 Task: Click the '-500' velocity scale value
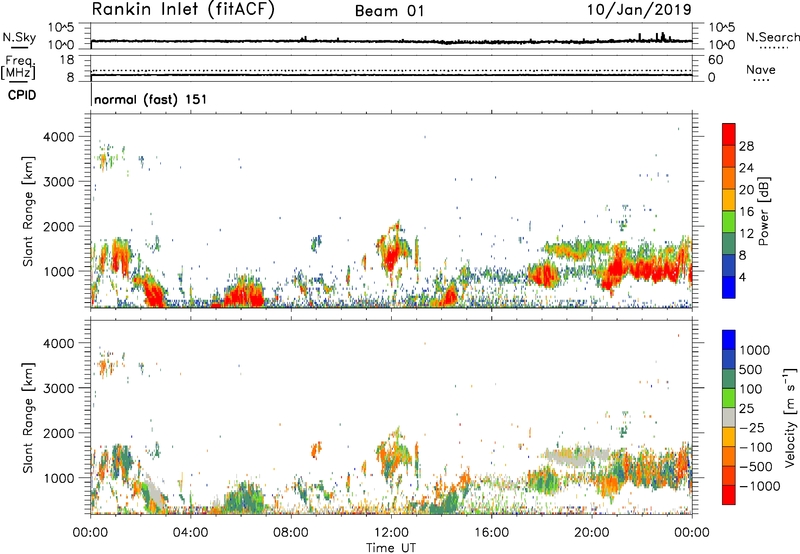[x=756, y=466]
